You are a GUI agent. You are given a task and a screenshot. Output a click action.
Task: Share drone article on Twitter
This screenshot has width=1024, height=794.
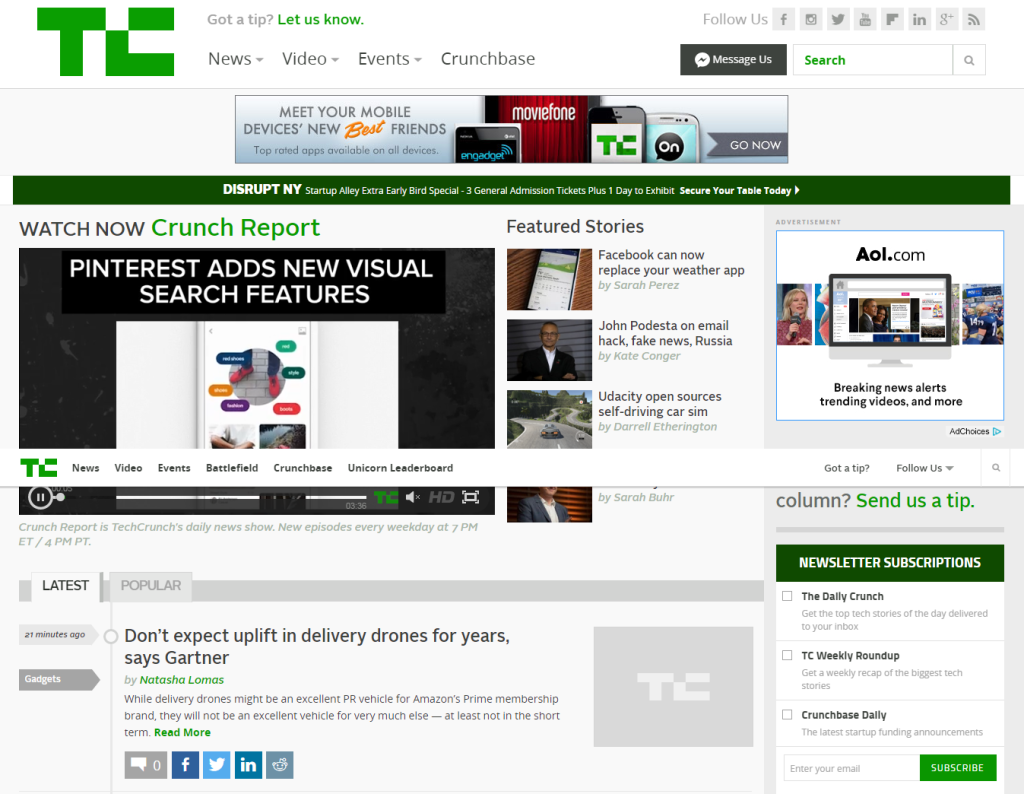point(217,765)
